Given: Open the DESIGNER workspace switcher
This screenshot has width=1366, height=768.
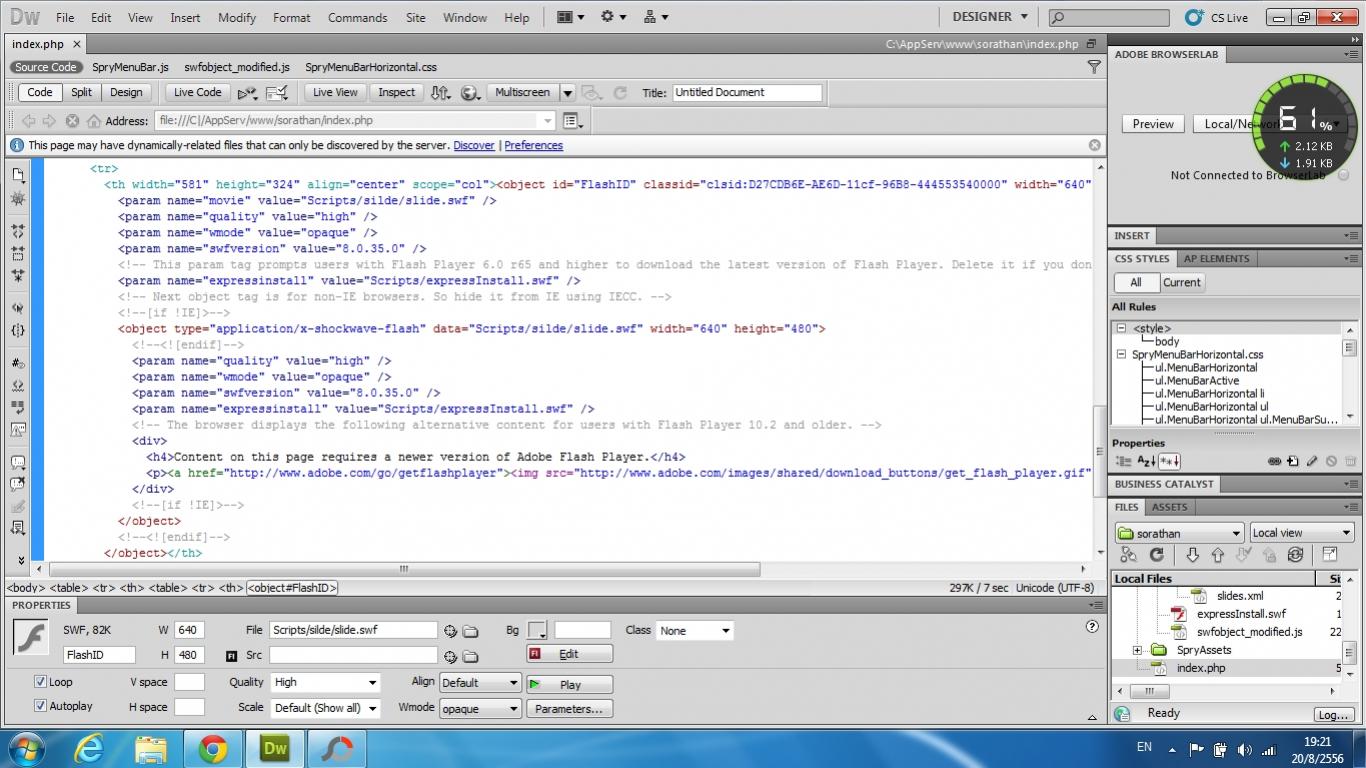Looking at the screenshot, I should (x=990, y=17).
